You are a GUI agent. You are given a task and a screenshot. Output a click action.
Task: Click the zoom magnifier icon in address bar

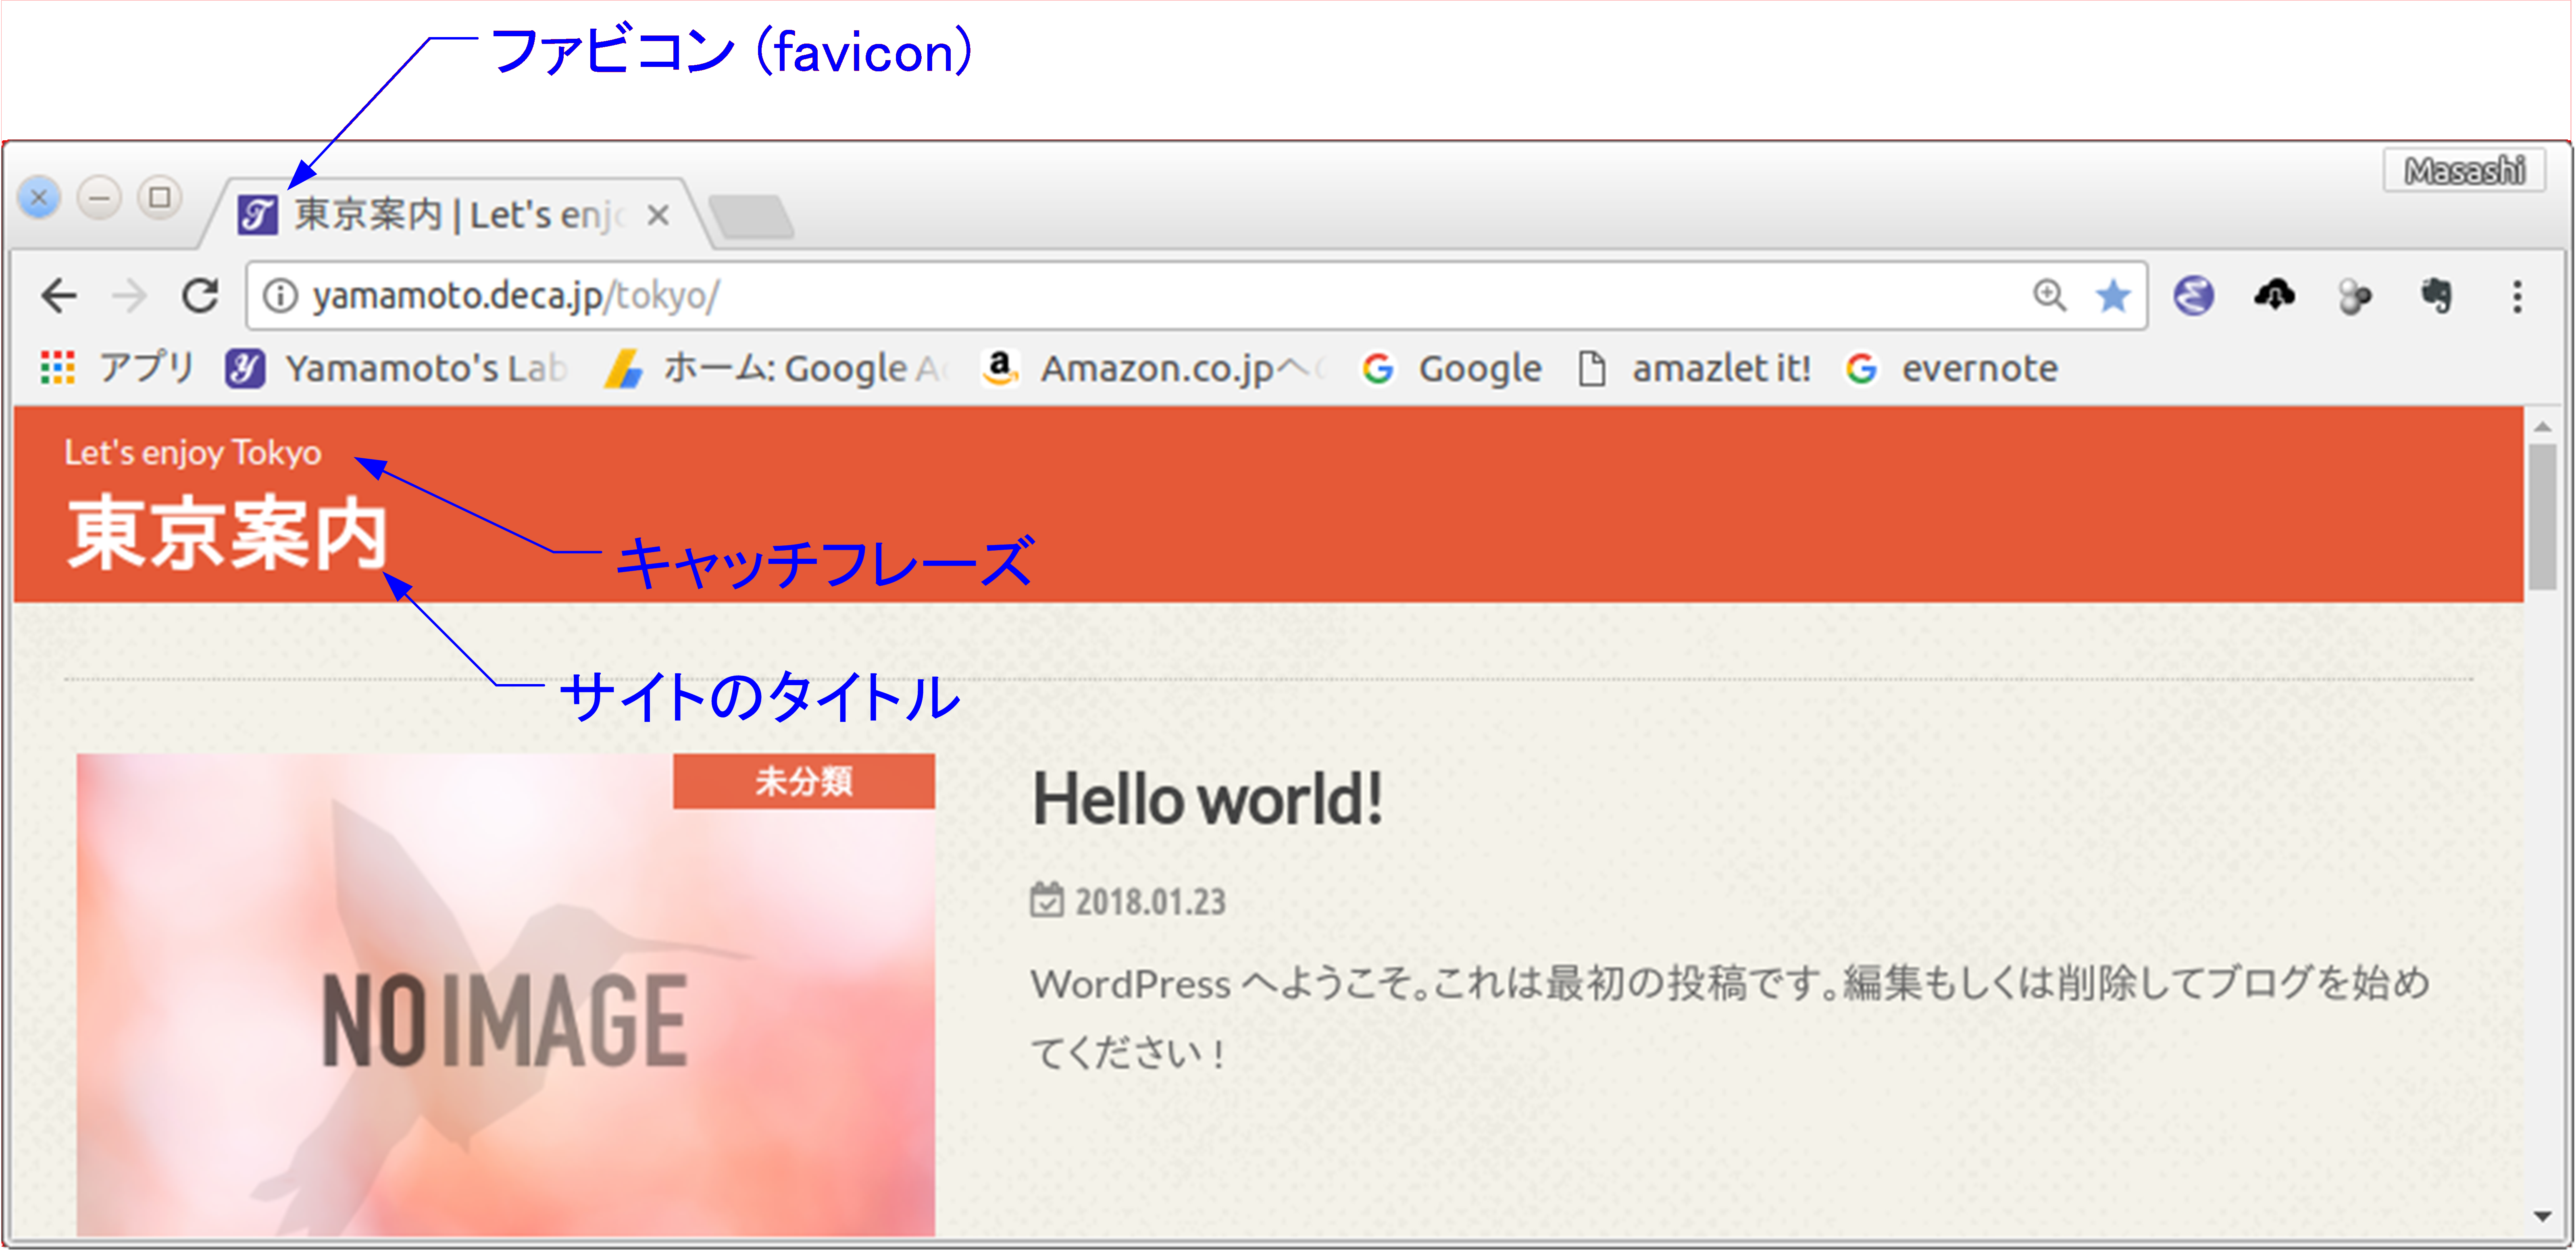[2049, 295]
